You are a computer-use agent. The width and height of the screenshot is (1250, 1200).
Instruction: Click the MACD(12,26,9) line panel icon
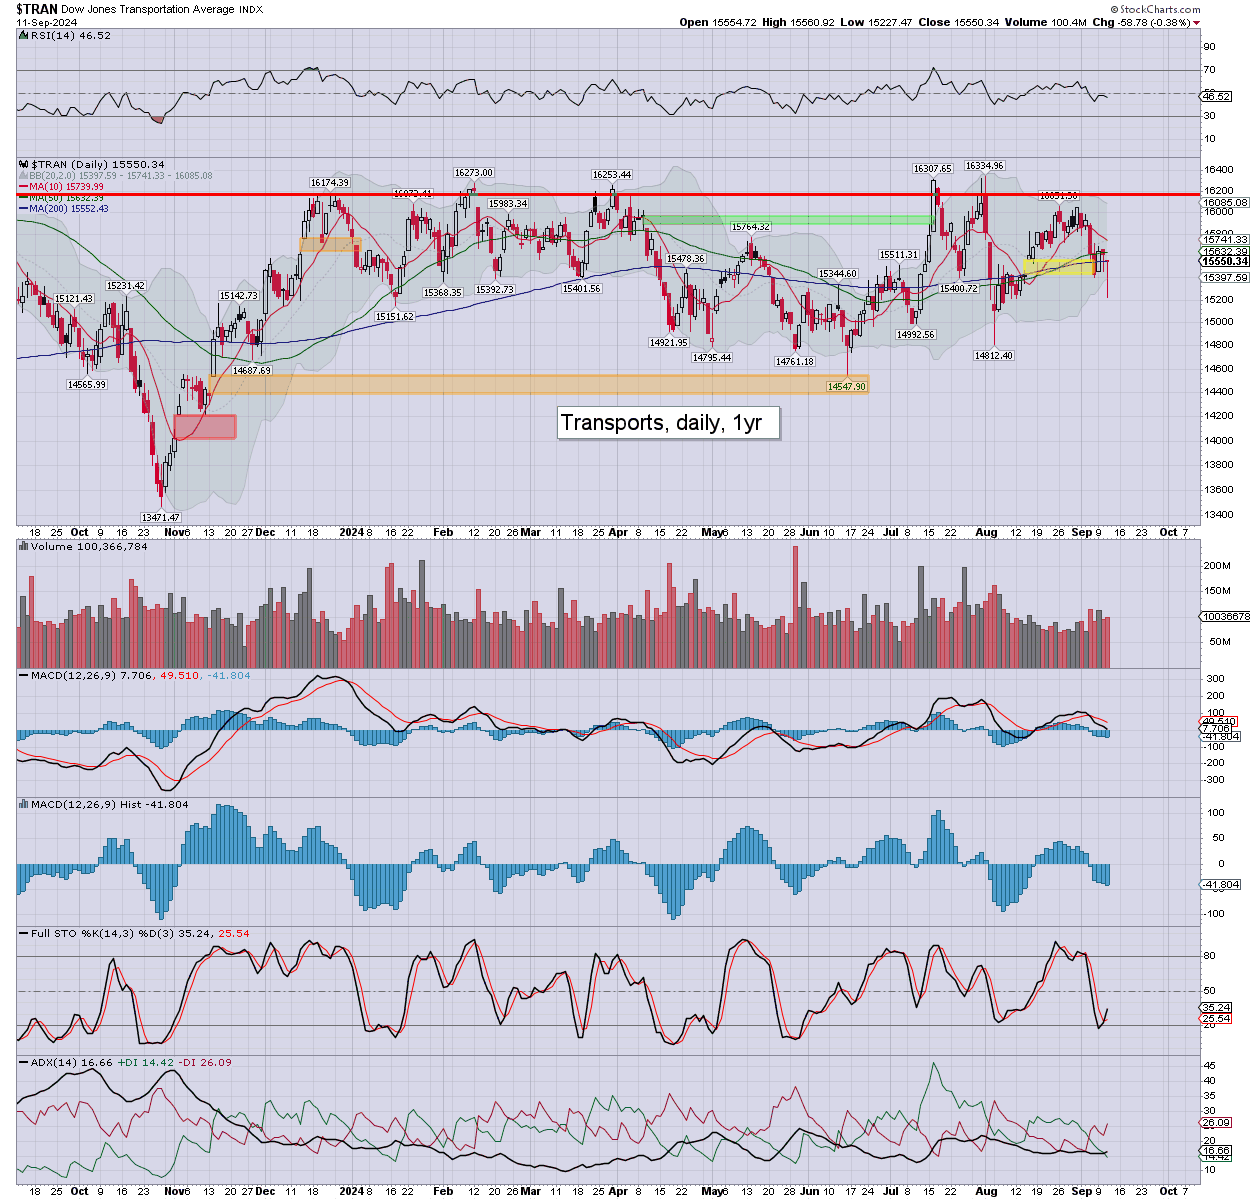(x=24, y=676)
